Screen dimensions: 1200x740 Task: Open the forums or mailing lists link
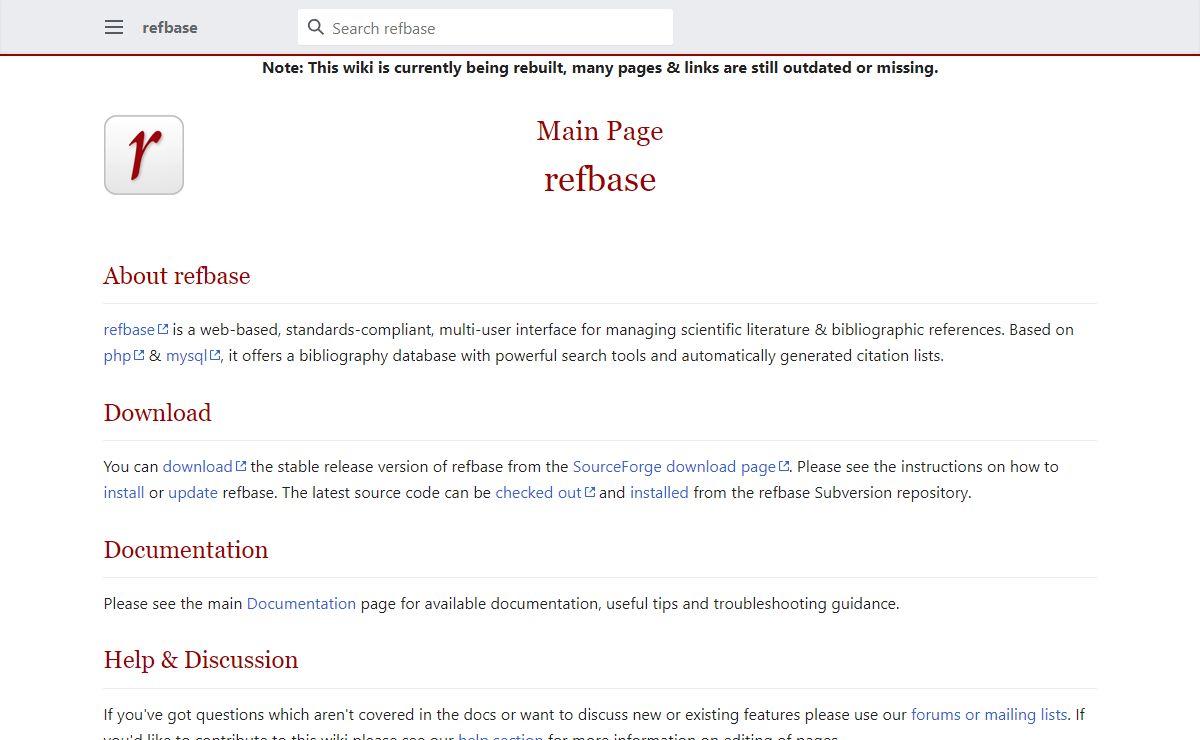pyautogui.click(x=989, y=714)
